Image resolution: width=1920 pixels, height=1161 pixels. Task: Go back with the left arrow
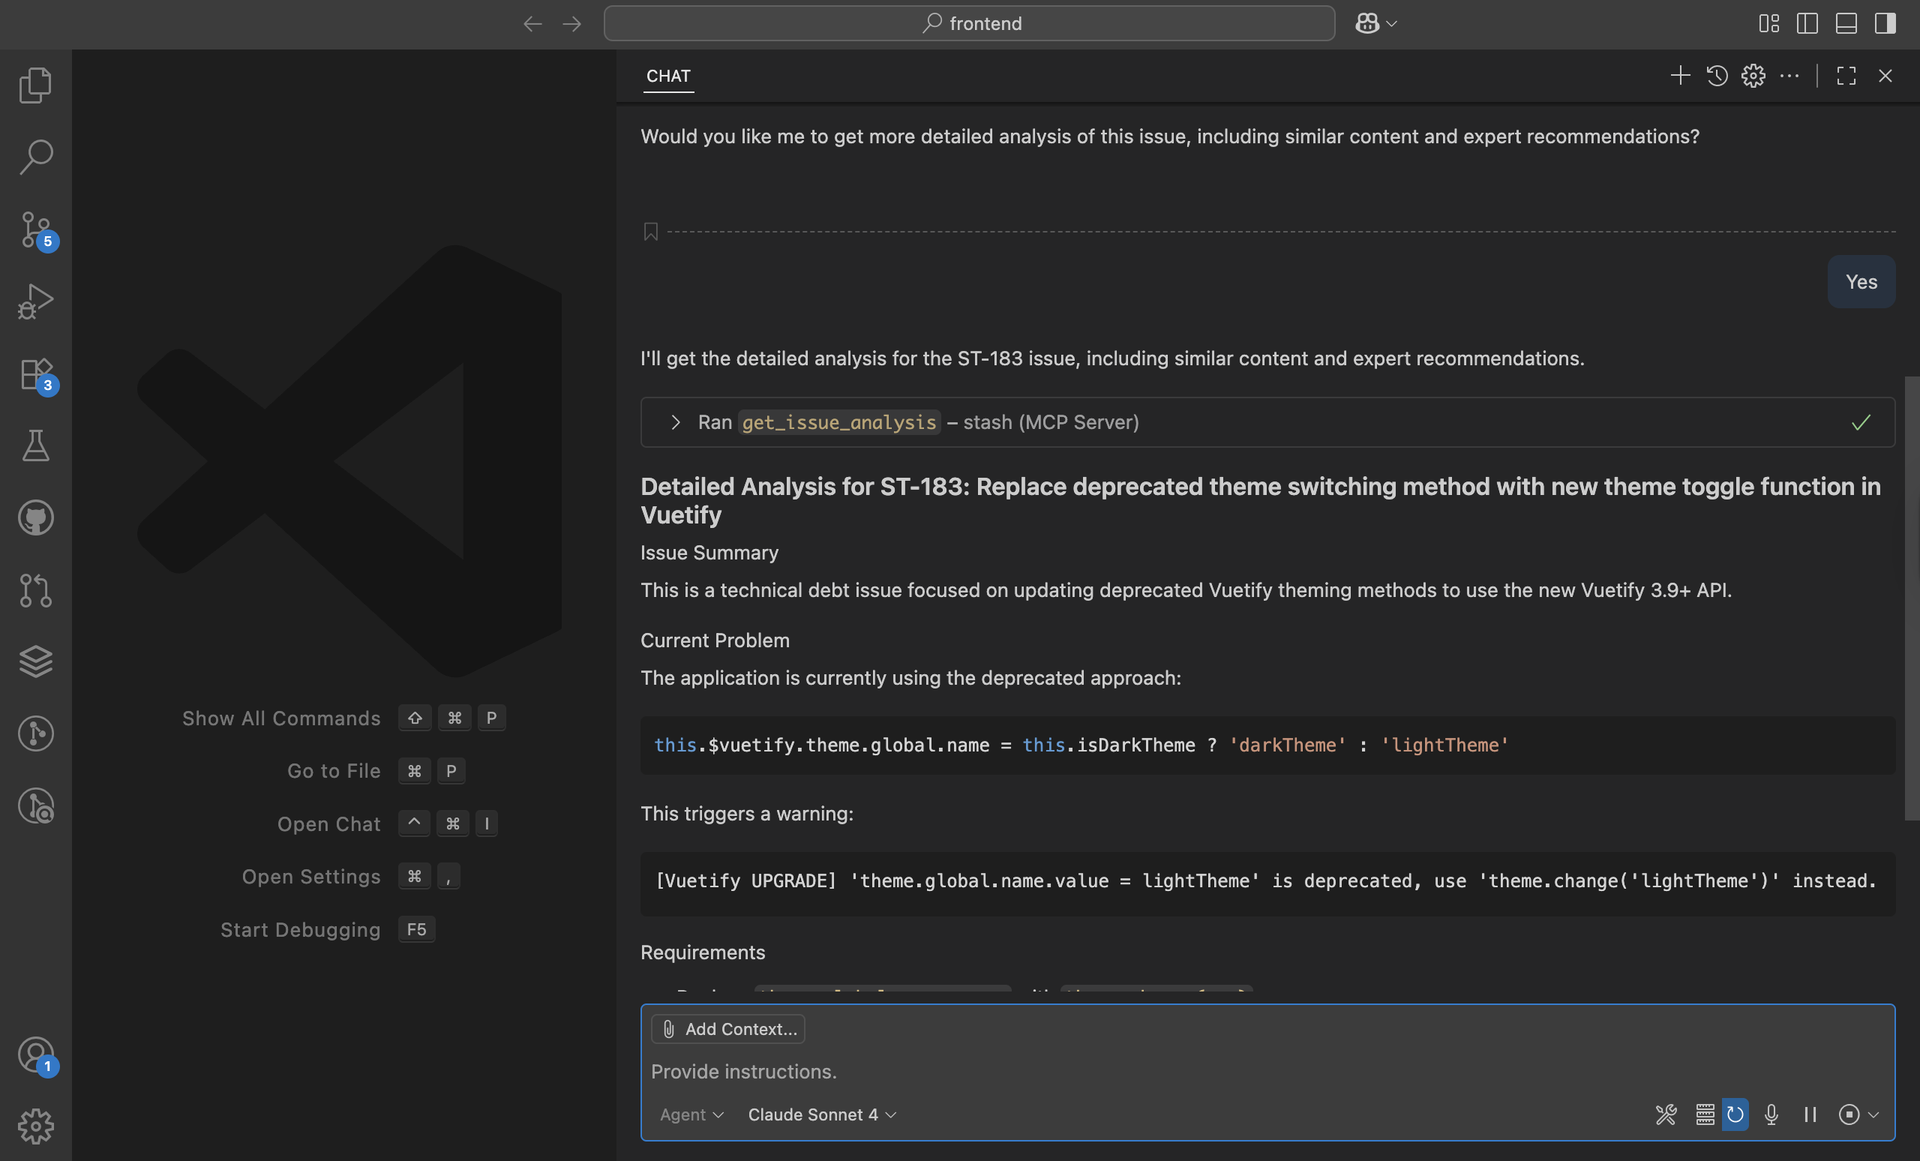532,23
